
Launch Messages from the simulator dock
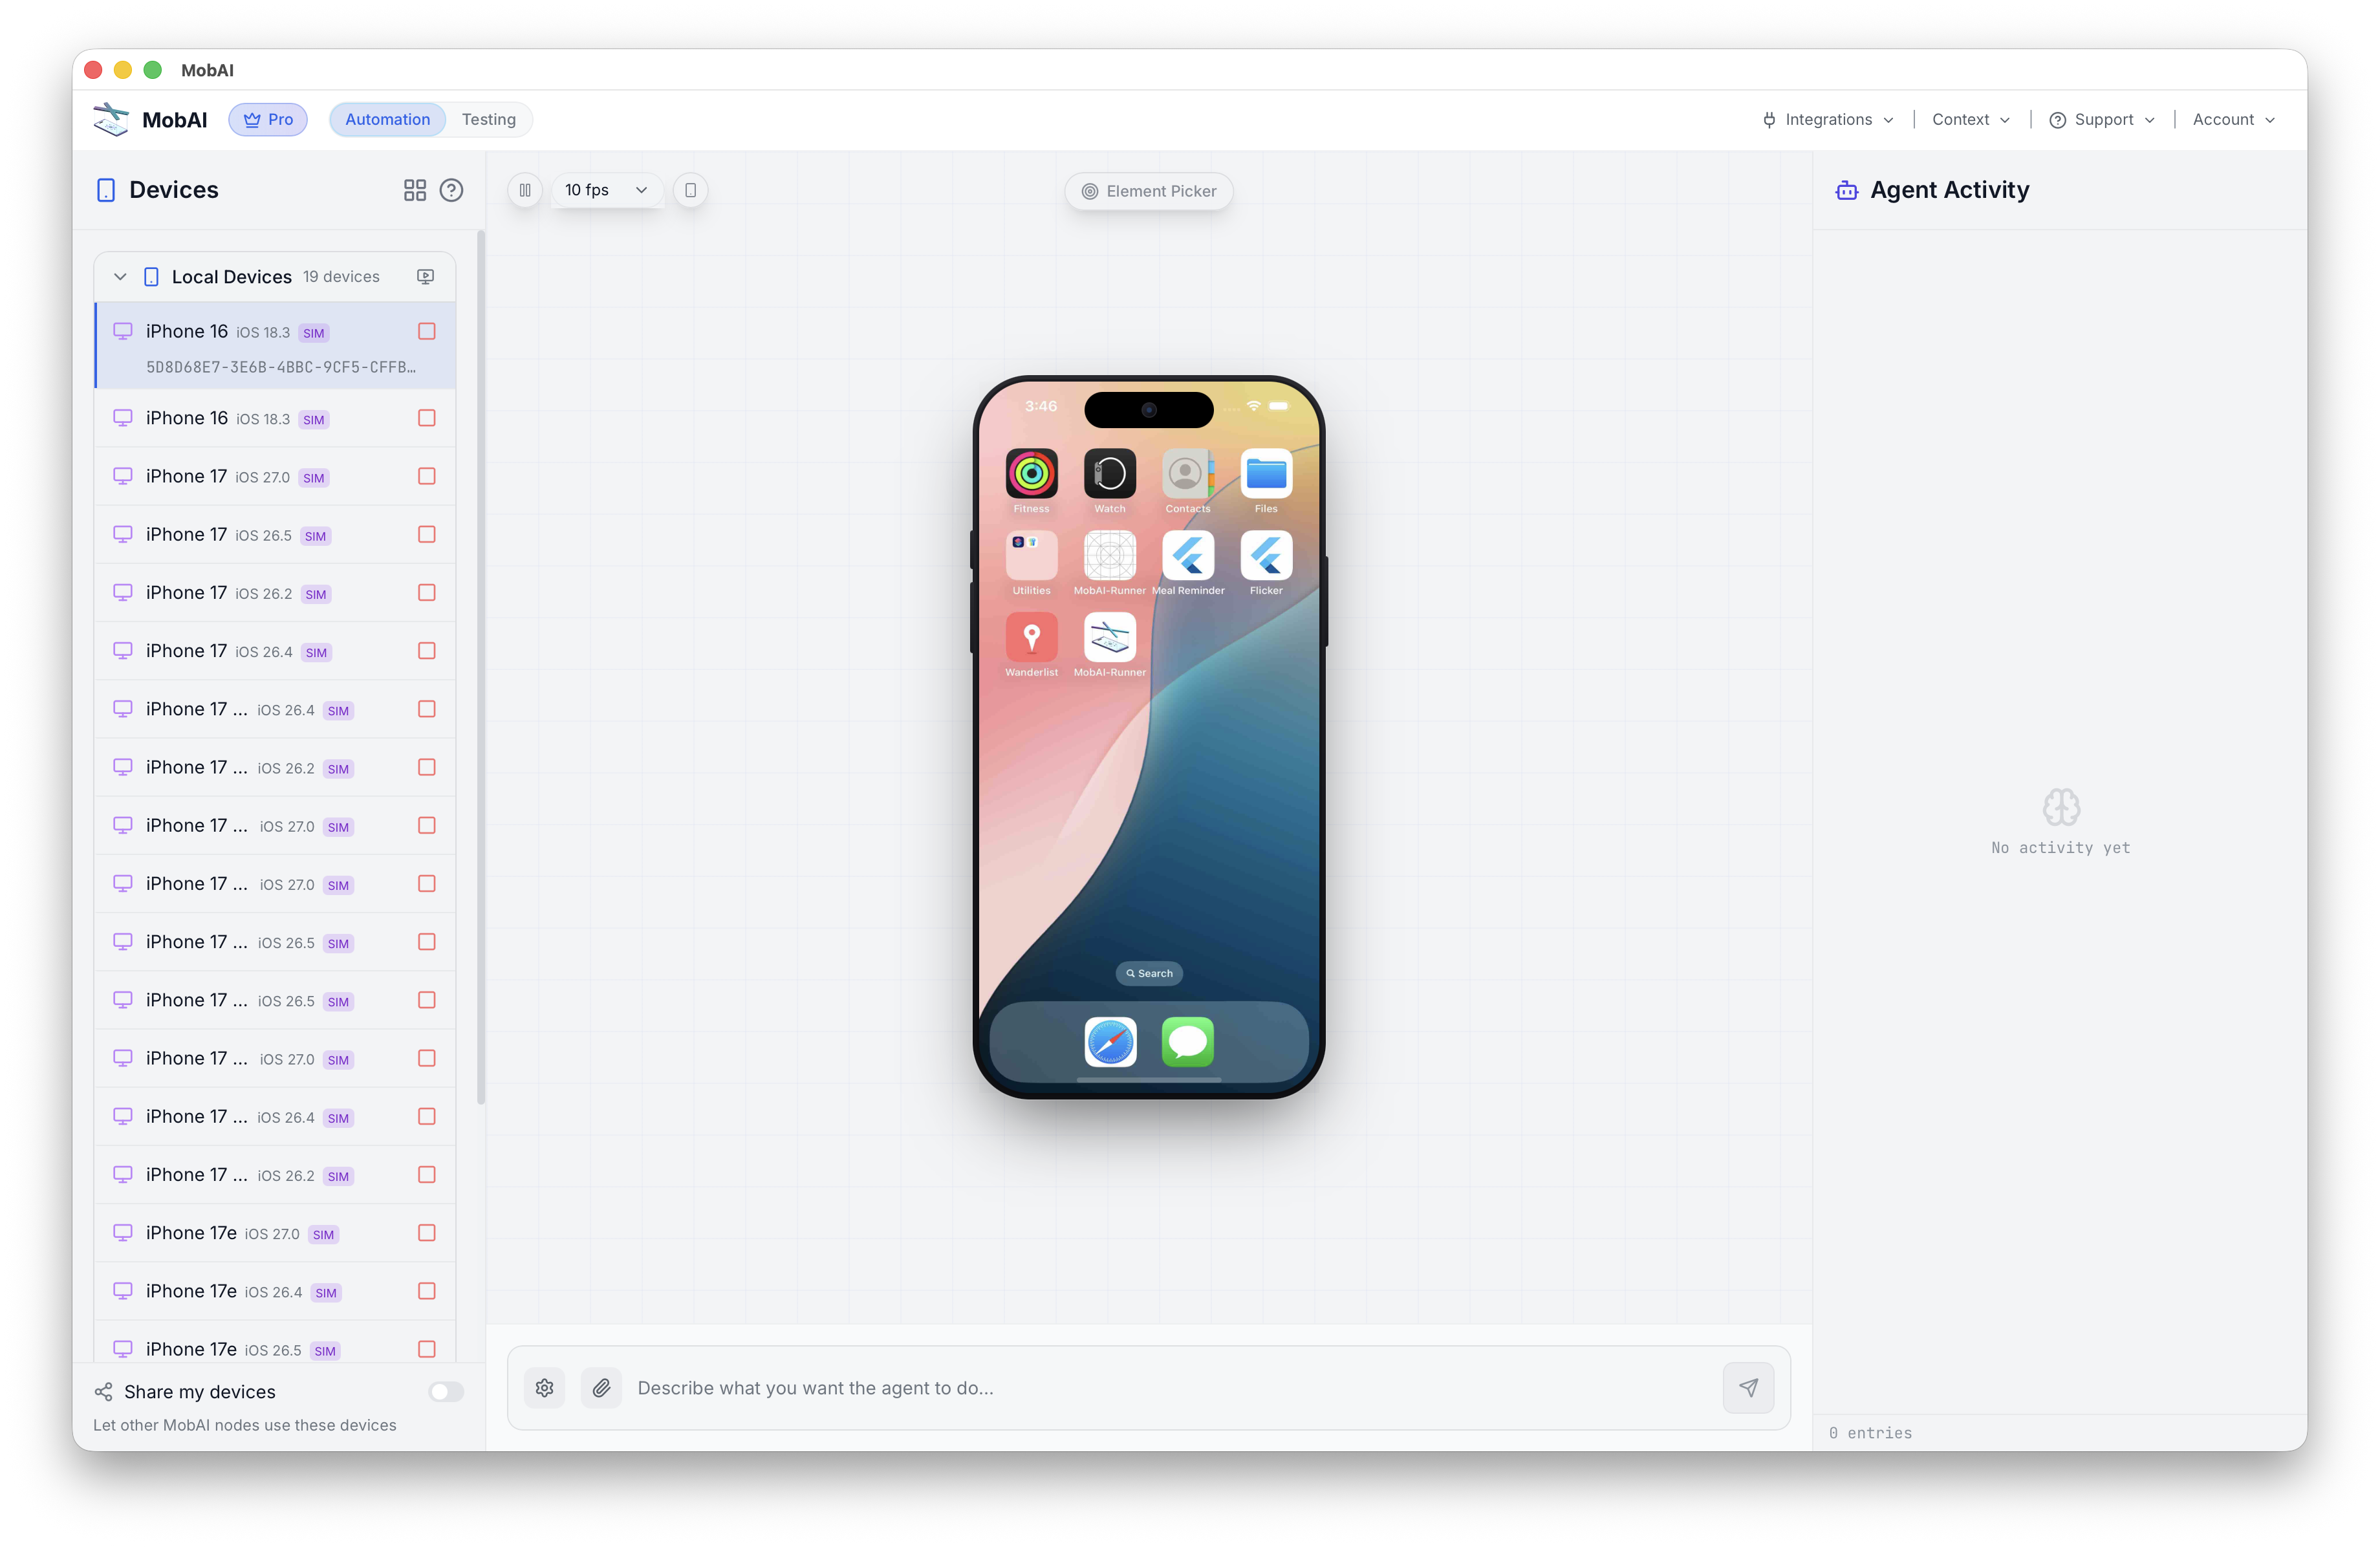(1188, 1042)
